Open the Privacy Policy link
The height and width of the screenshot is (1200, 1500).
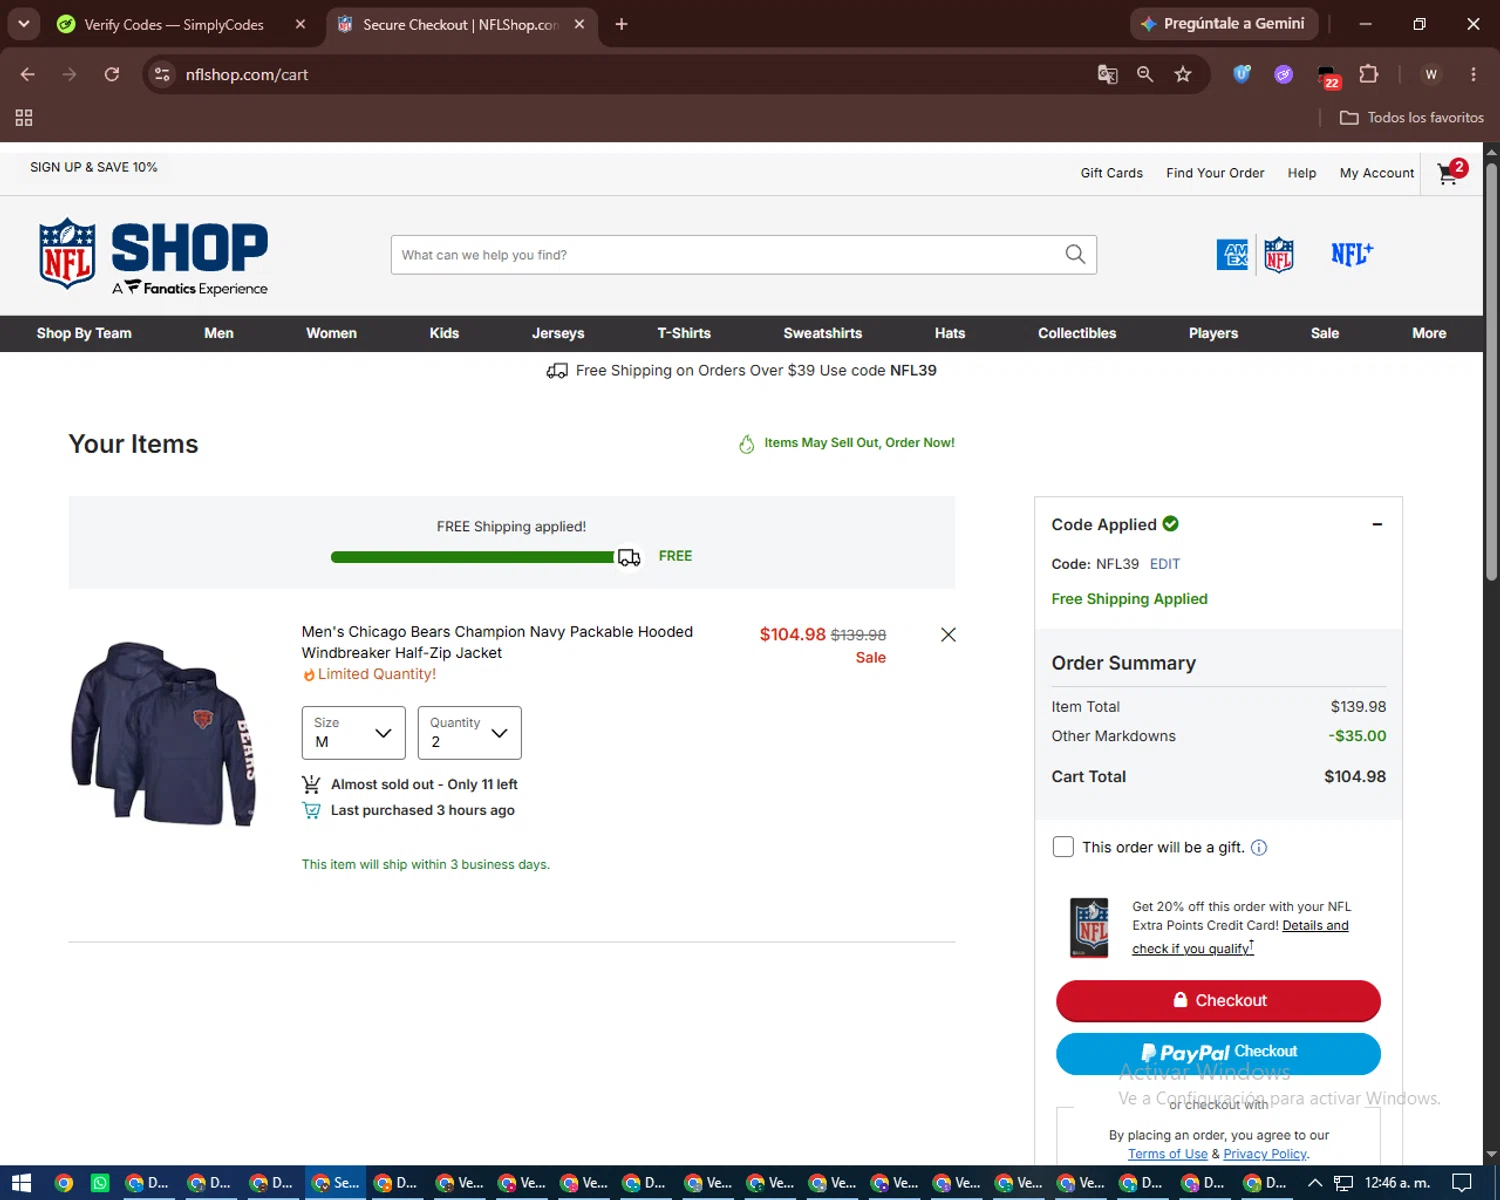pos(1265,1154)
